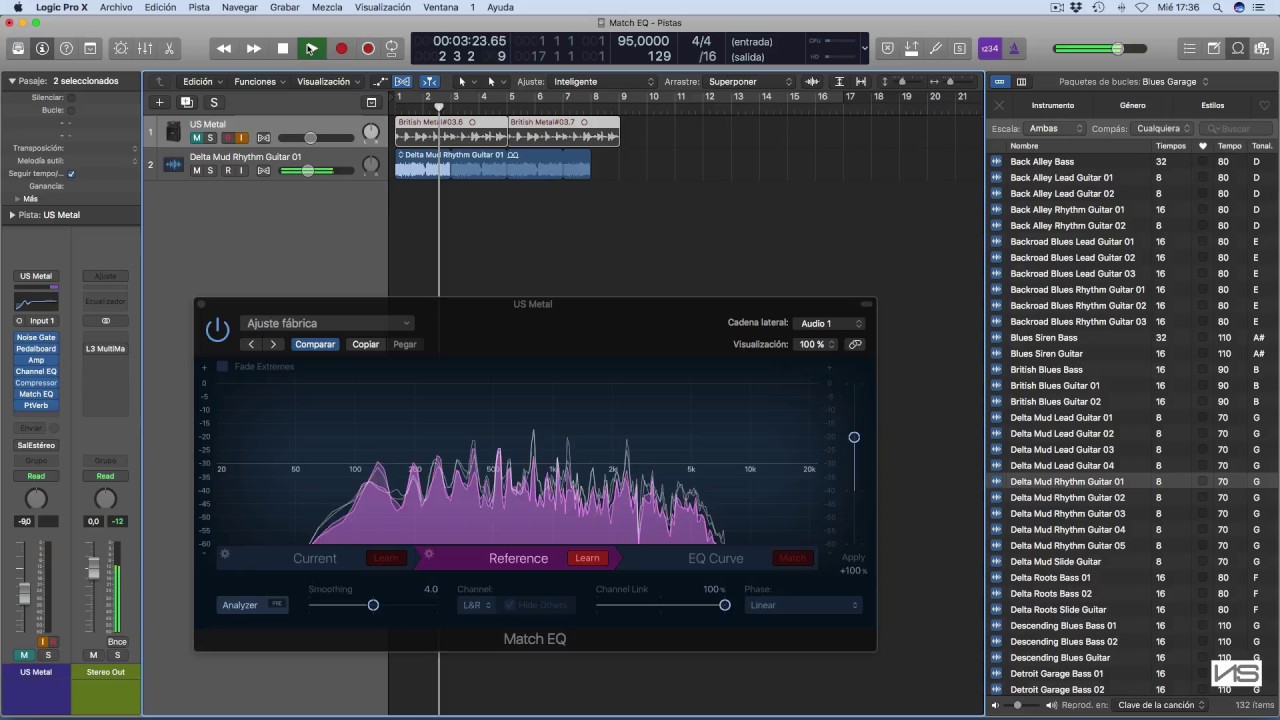Open the Library icon in the control bar

point(18,48)
